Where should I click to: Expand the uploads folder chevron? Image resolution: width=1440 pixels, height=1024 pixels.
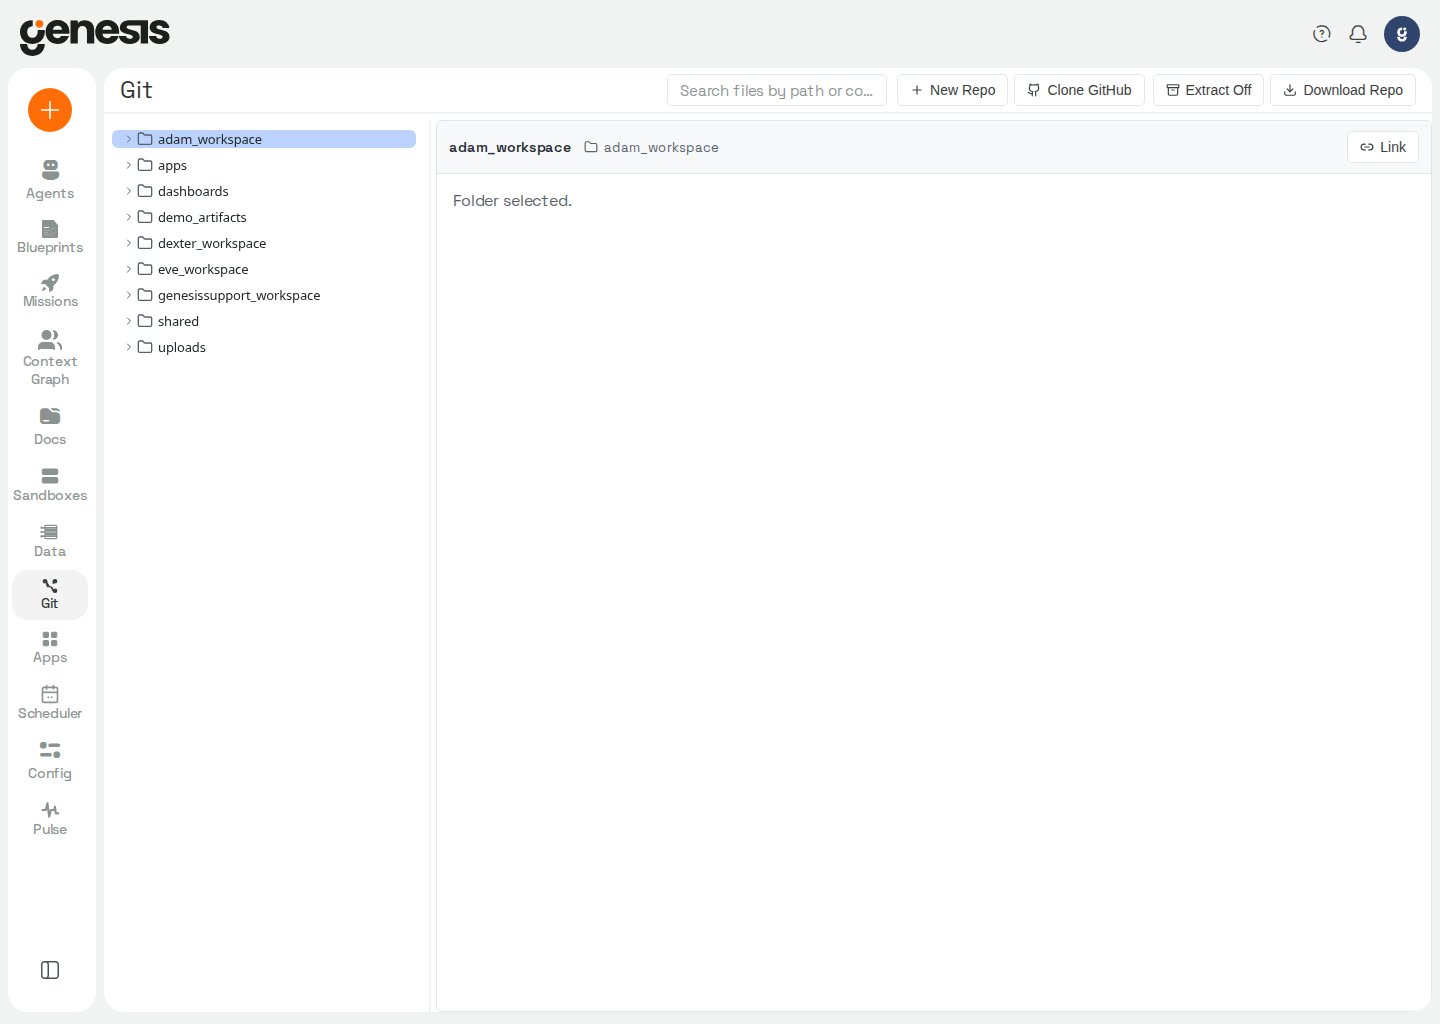point(129,347)
